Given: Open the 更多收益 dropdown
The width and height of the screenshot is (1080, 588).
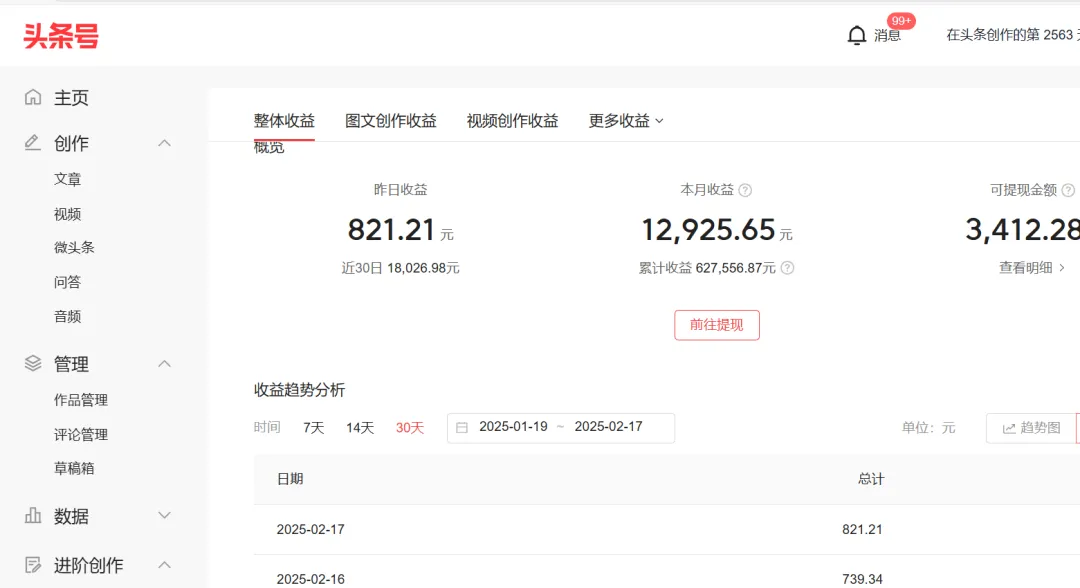Looking at the screenshot, I should (625, 120).
